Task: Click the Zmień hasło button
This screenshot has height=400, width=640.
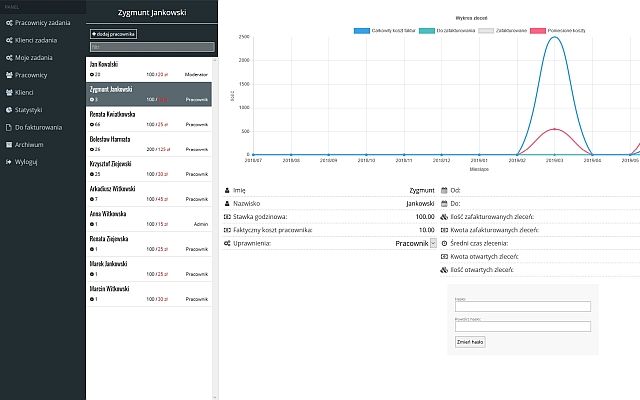Action: [470, 341]
